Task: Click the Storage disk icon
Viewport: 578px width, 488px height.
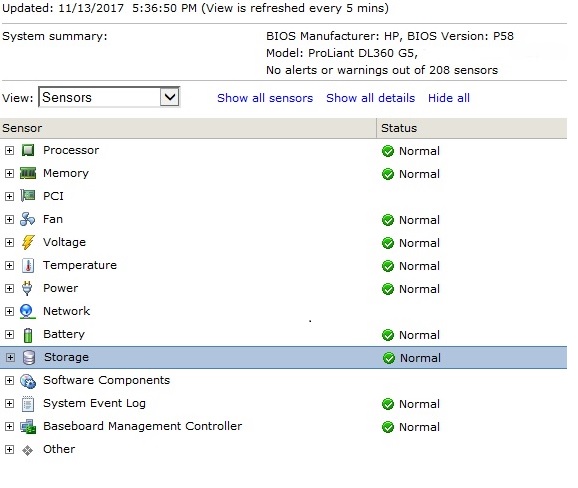Action: (x=29, y=358)
